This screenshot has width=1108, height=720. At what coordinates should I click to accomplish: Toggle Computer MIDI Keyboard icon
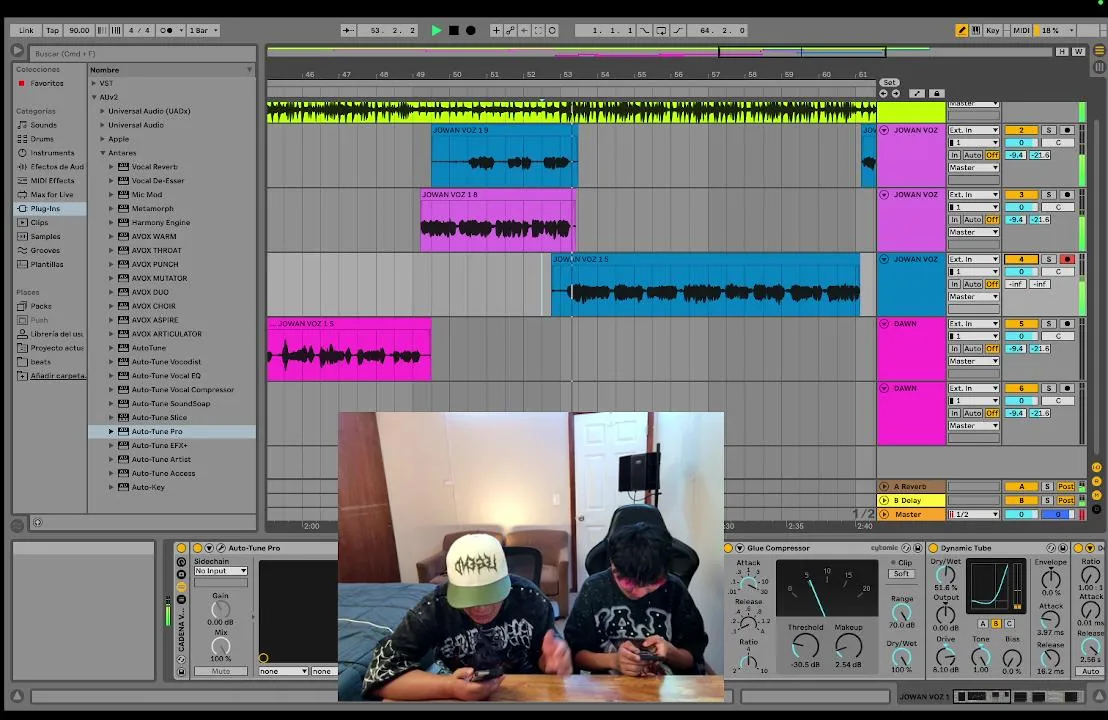click(976, 30)
